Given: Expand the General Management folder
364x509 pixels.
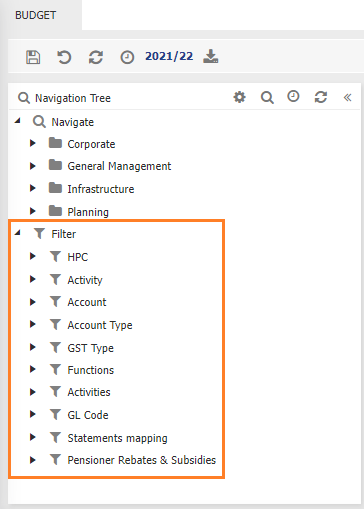Looking at the screenshot, I should tap(33, 166).
